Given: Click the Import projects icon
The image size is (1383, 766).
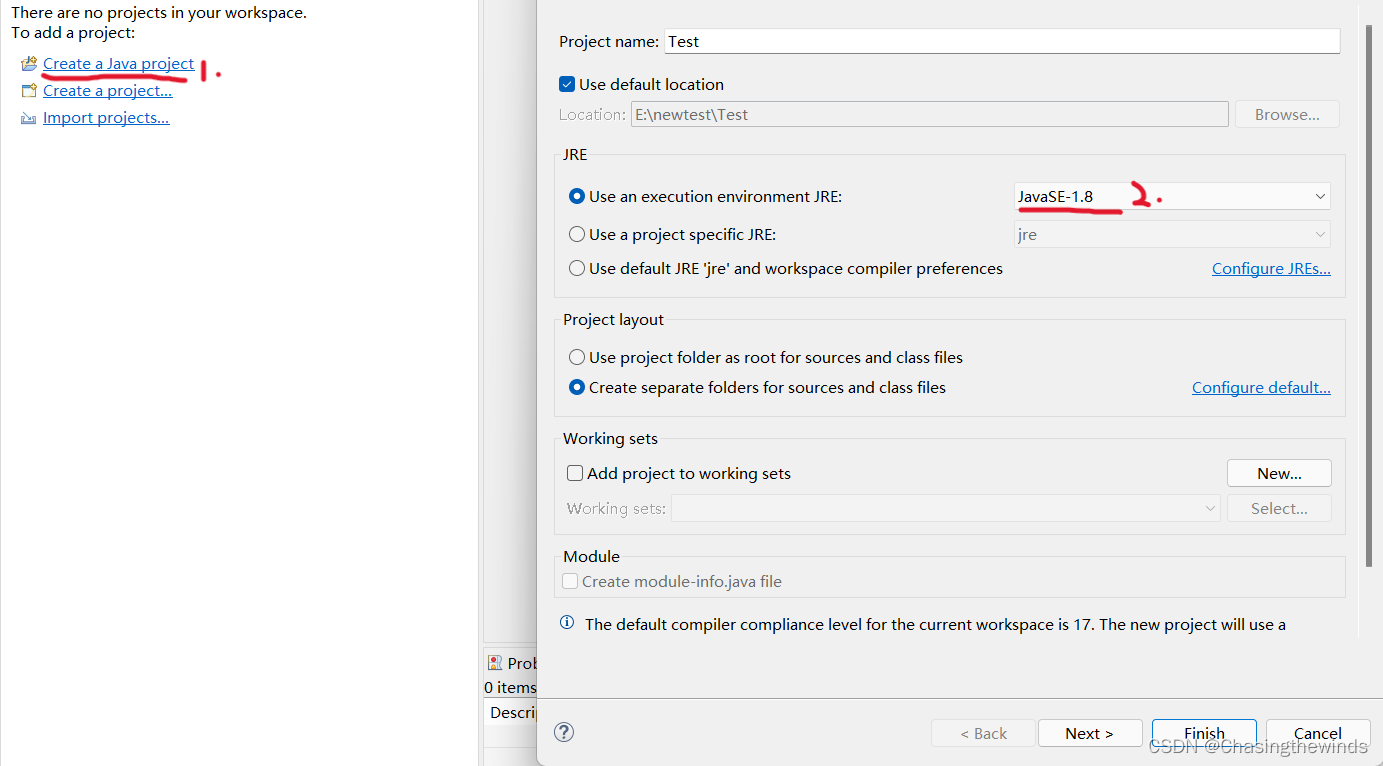Looking at the screenshot, I should pyautogui.click(x=29, y=118).
